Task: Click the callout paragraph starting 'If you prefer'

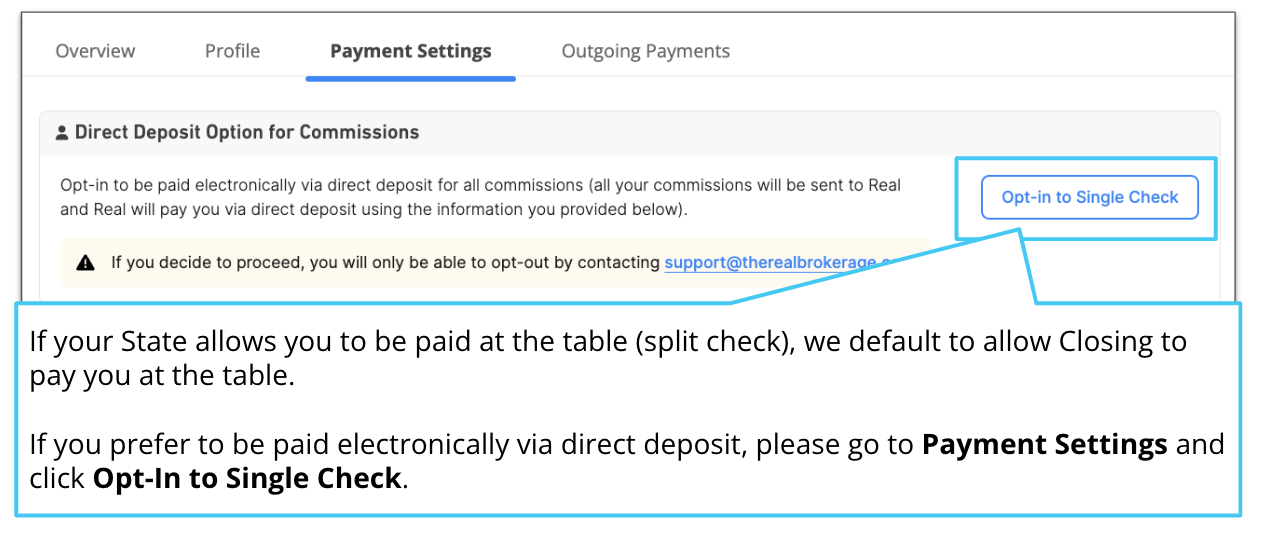Action: click(626, 461)
